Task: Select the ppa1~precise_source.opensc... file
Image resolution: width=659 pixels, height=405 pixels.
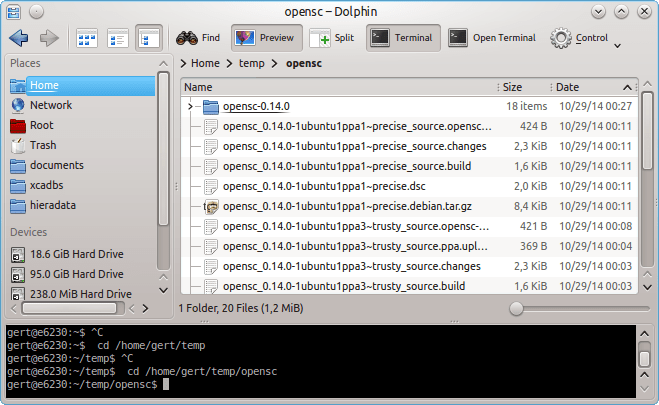Action: (x=357, y=126)
